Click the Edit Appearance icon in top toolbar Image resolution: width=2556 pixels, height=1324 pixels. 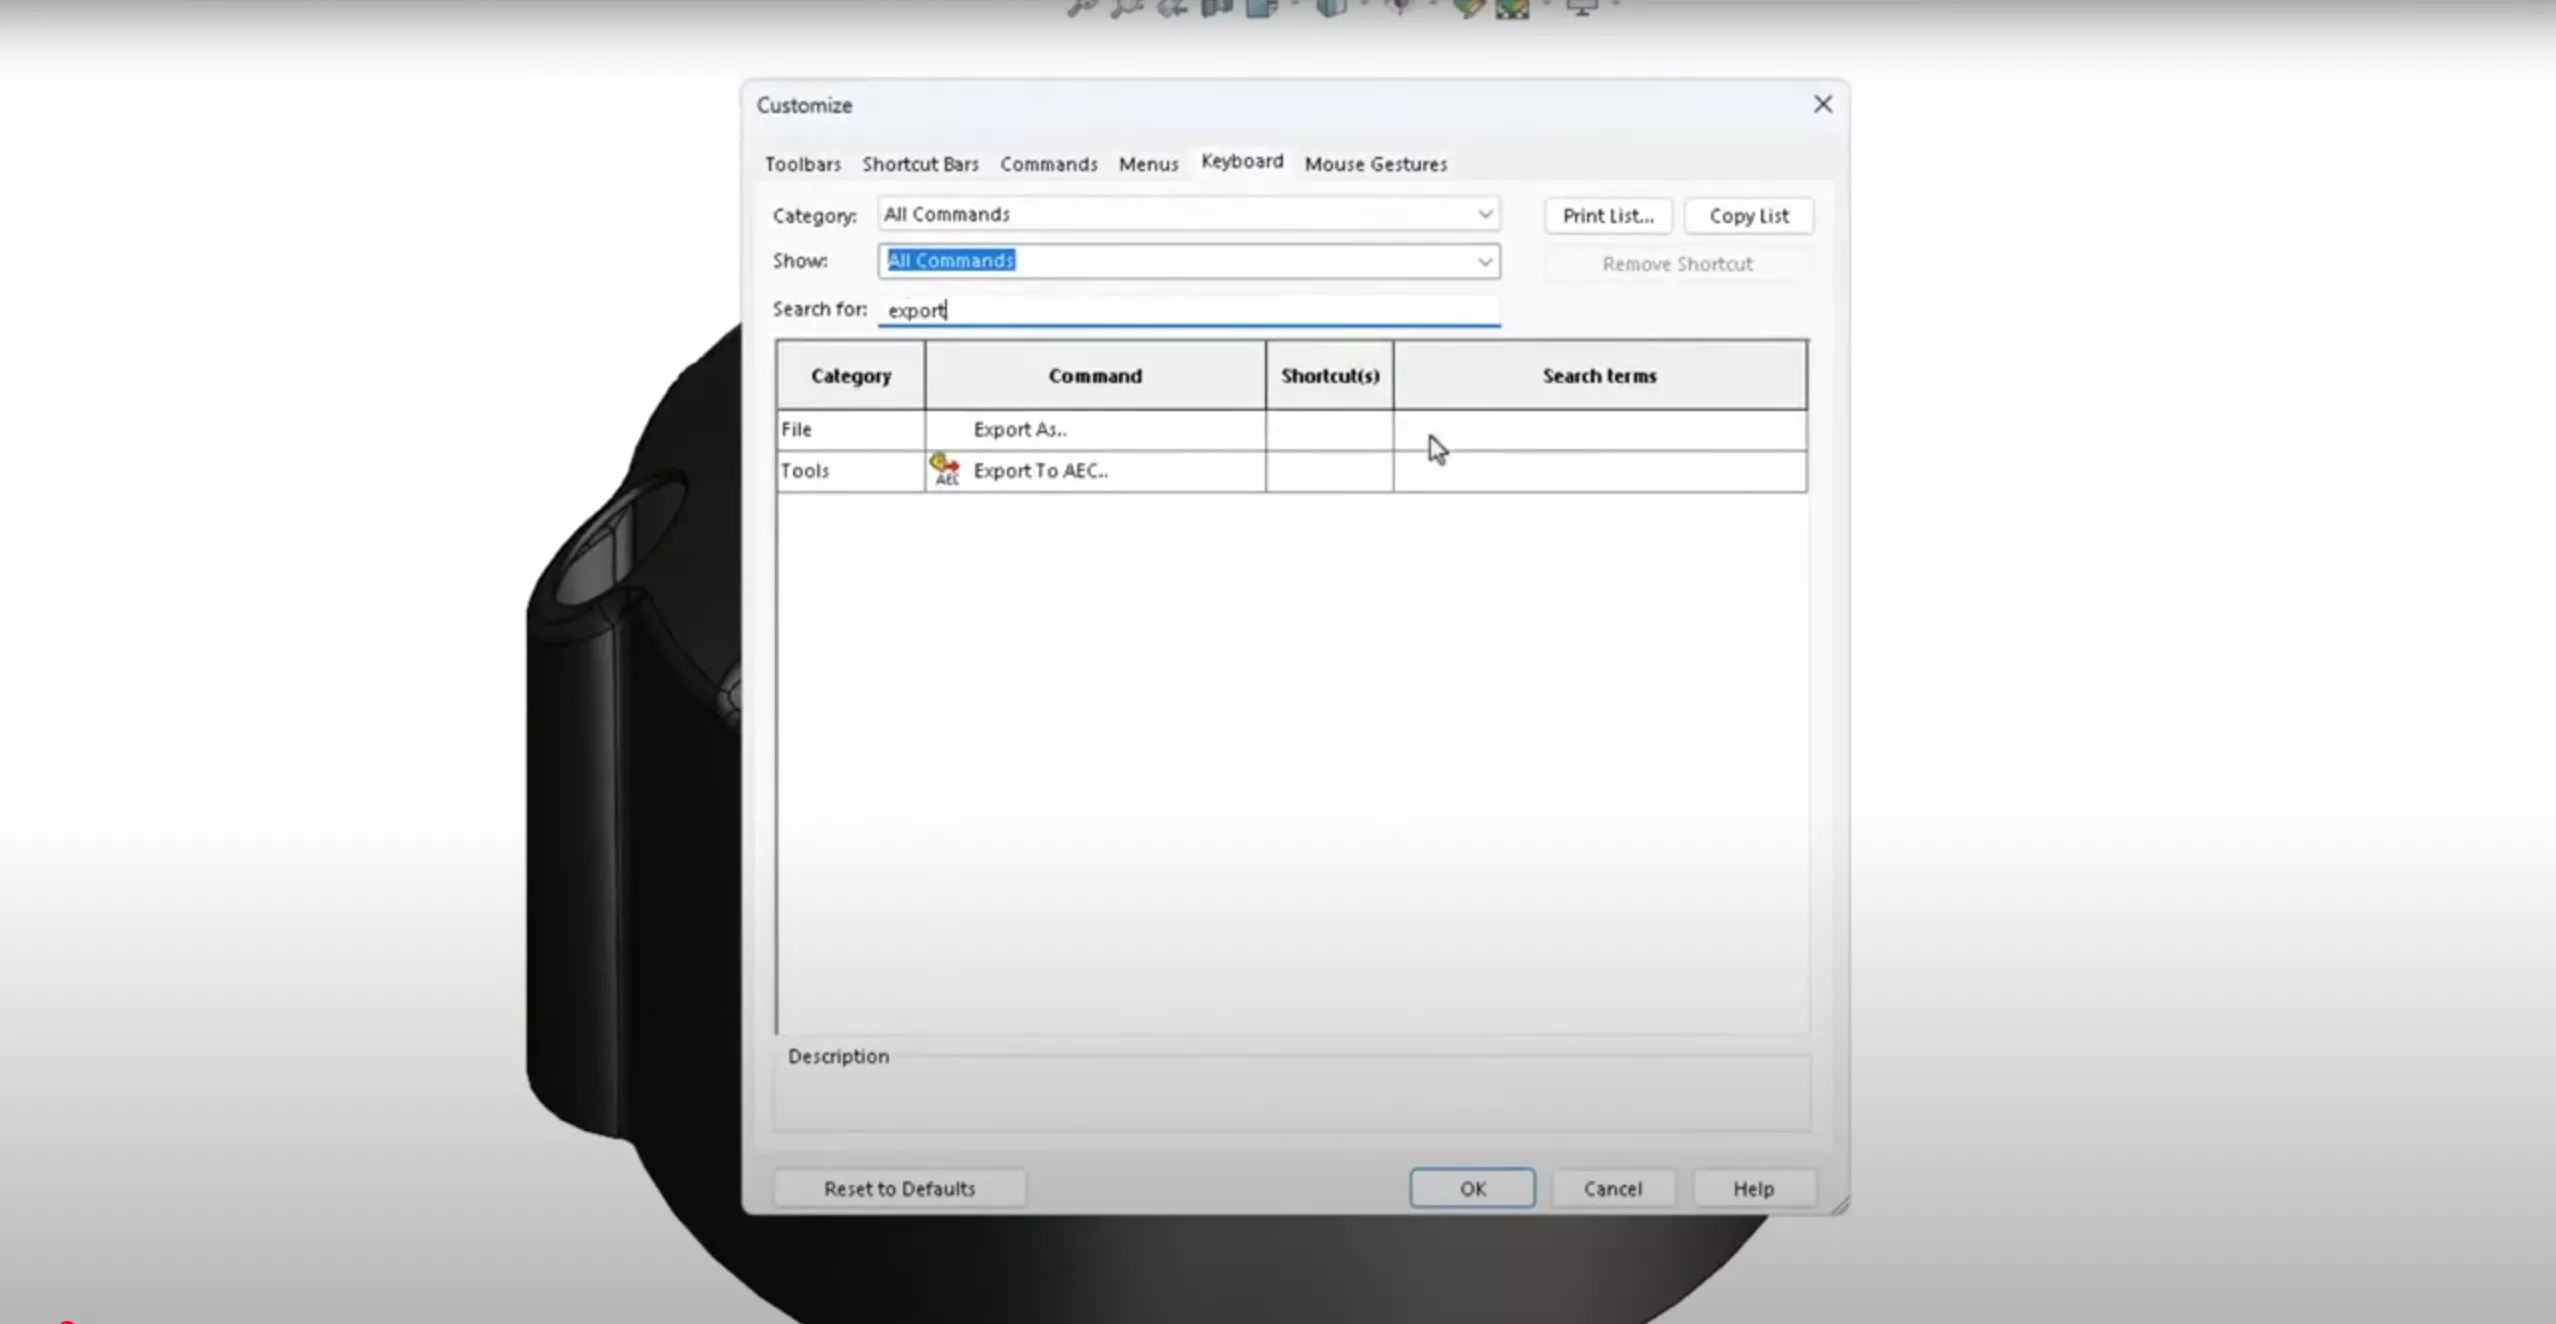pyautogui.click(x=1466, y=8)
